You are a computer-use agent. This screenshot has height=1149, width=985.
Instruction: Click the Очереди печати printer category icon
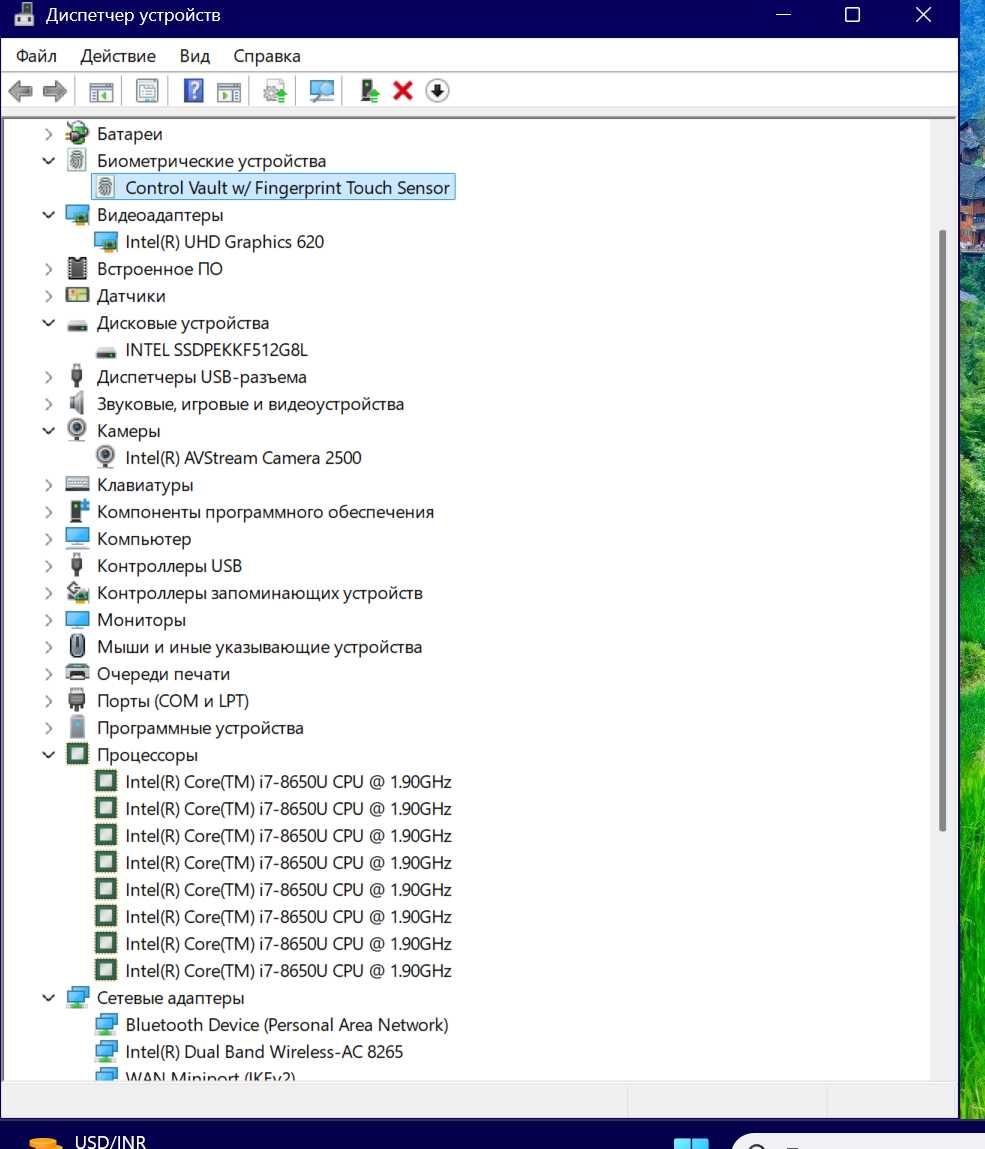pyautogui.click(x=77, y=673)
